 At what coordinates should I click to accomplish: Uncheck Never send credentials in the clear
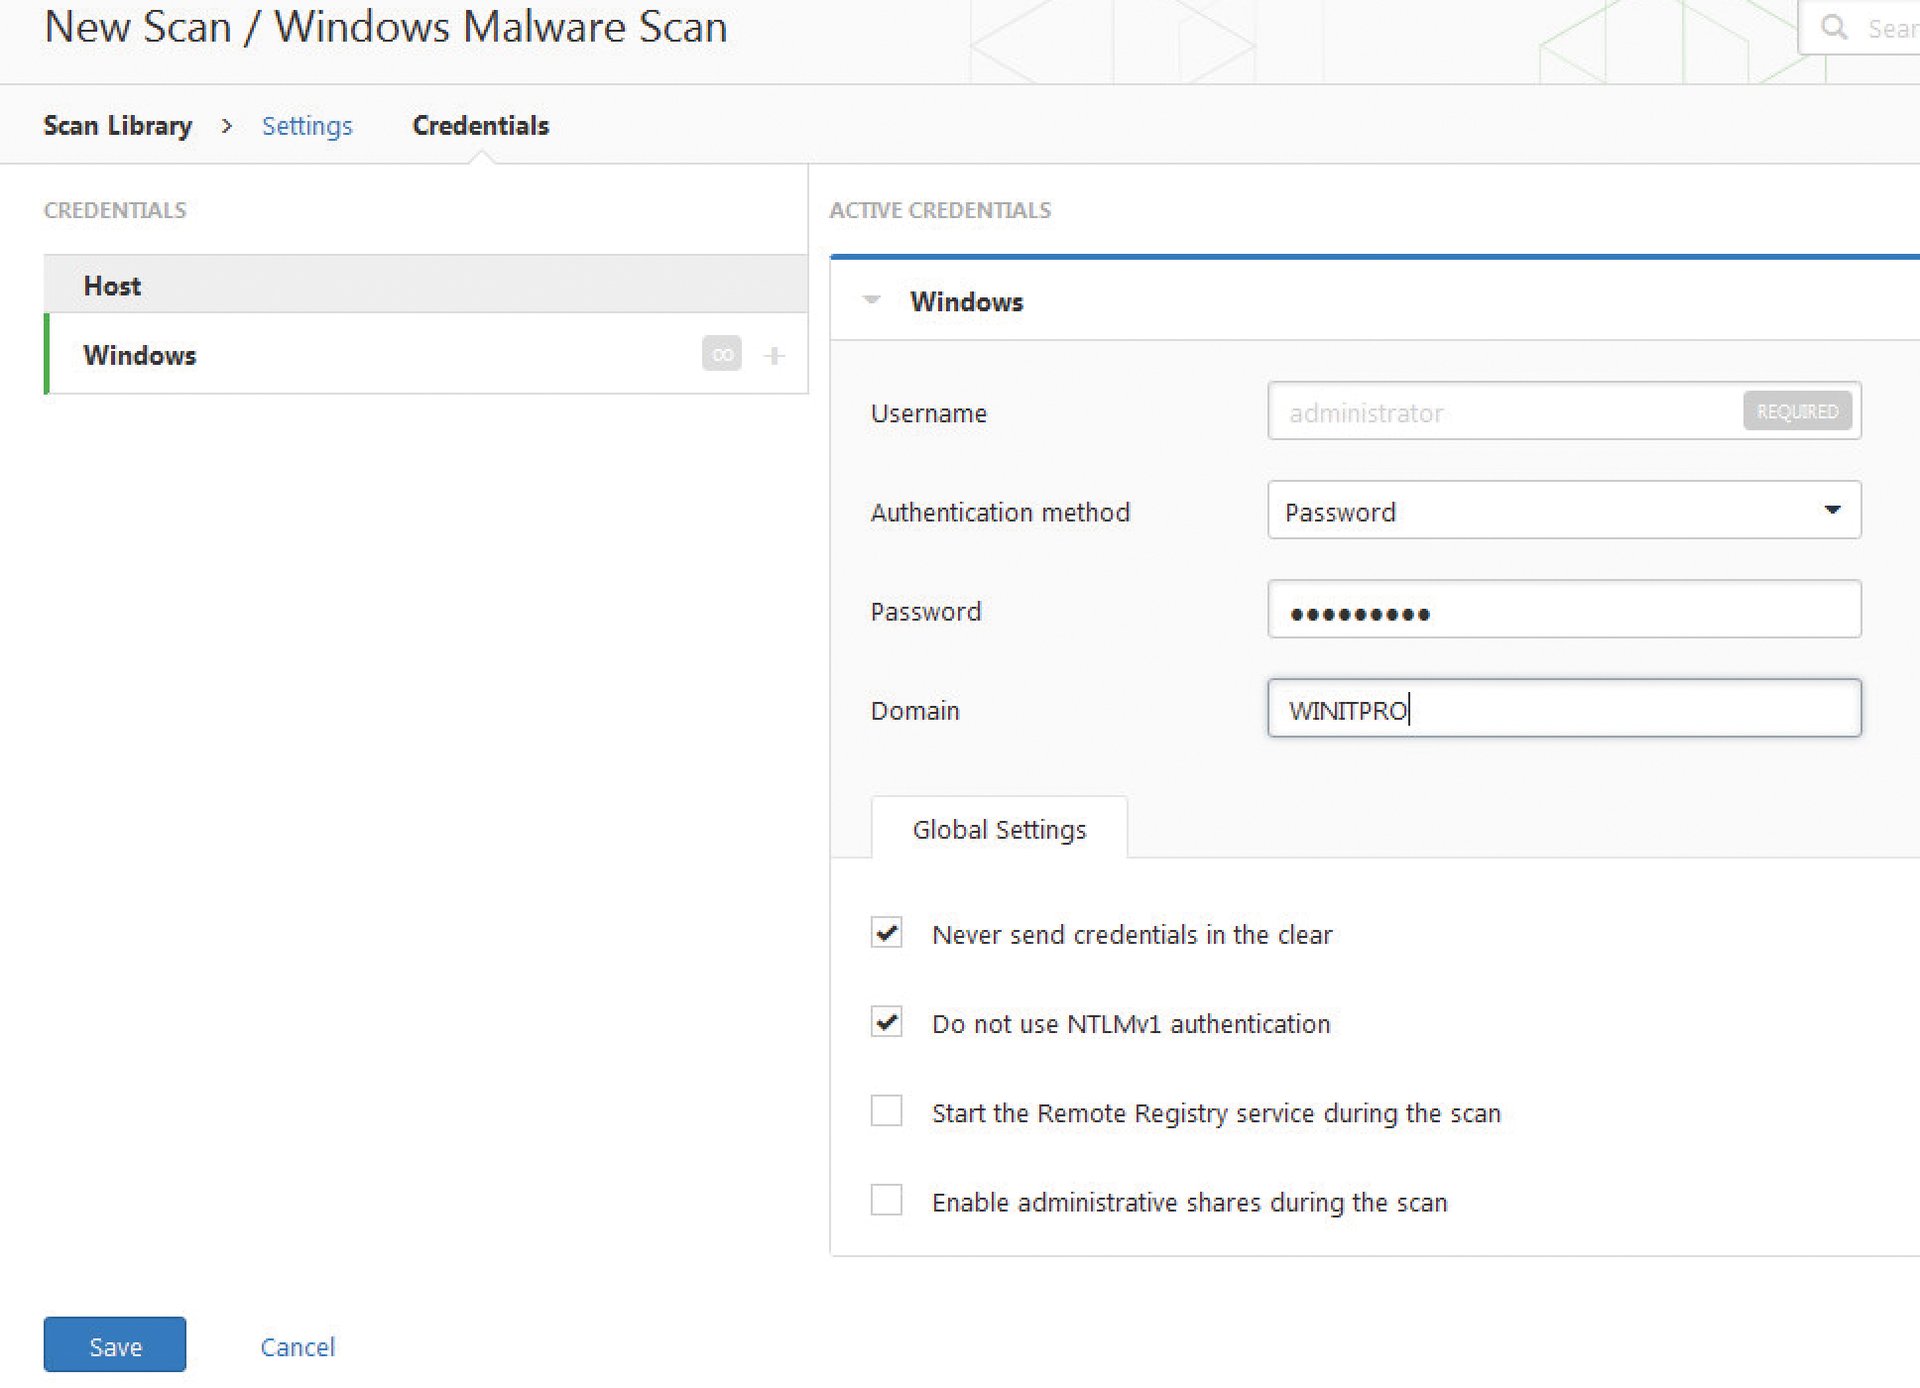pyautogui.click(x=886, y=933)
